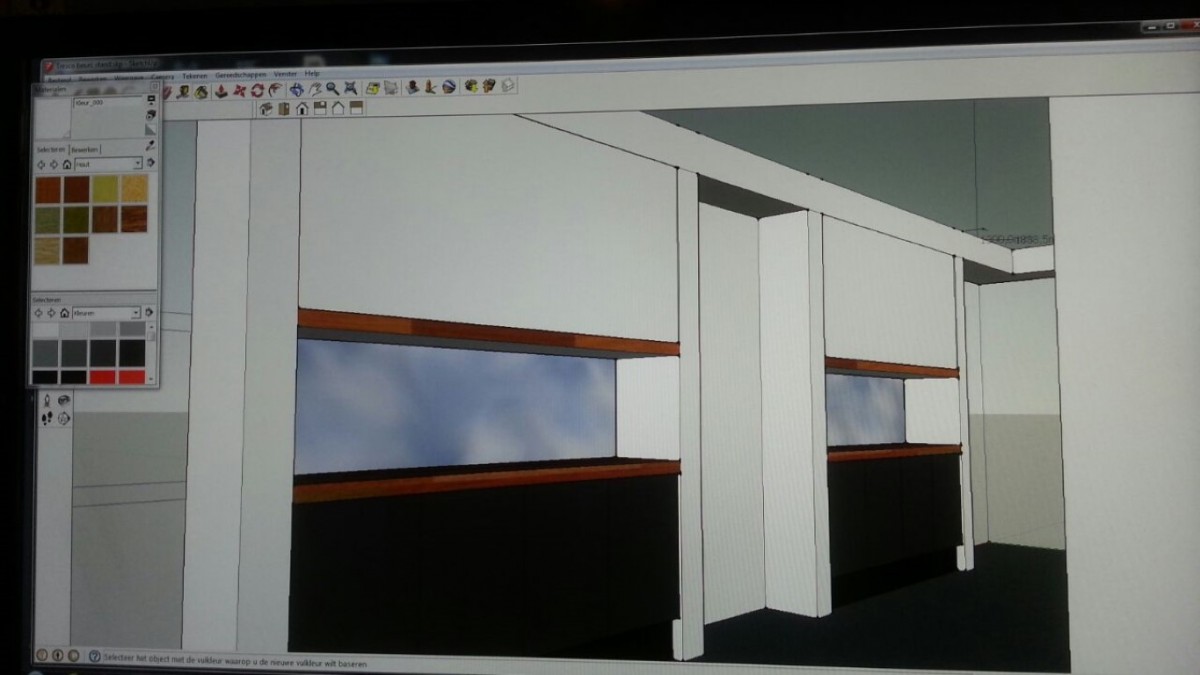
Task: Go home in the Hout material library
Action: pos(66,164)
